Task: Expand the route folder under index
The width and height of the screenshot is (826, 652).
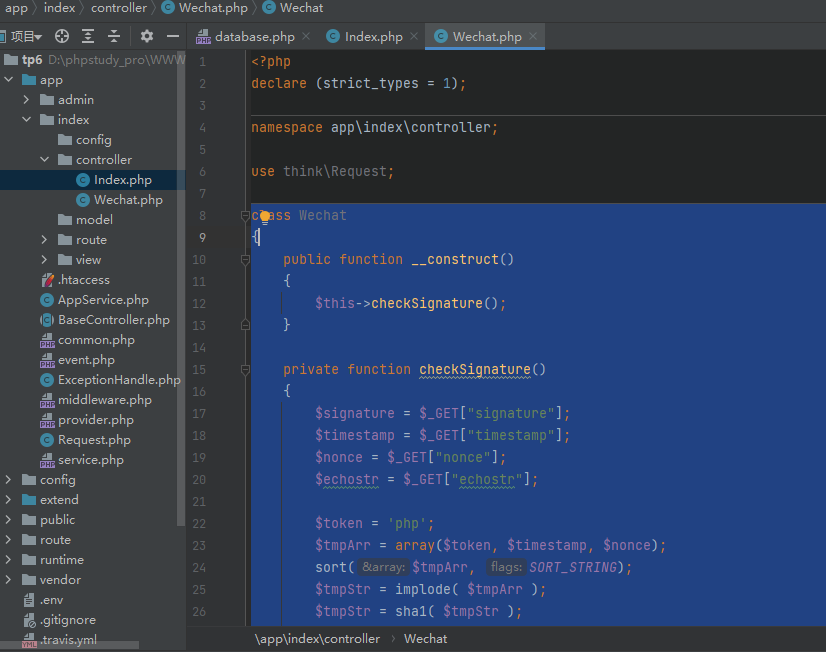Action: coord(45,240)
